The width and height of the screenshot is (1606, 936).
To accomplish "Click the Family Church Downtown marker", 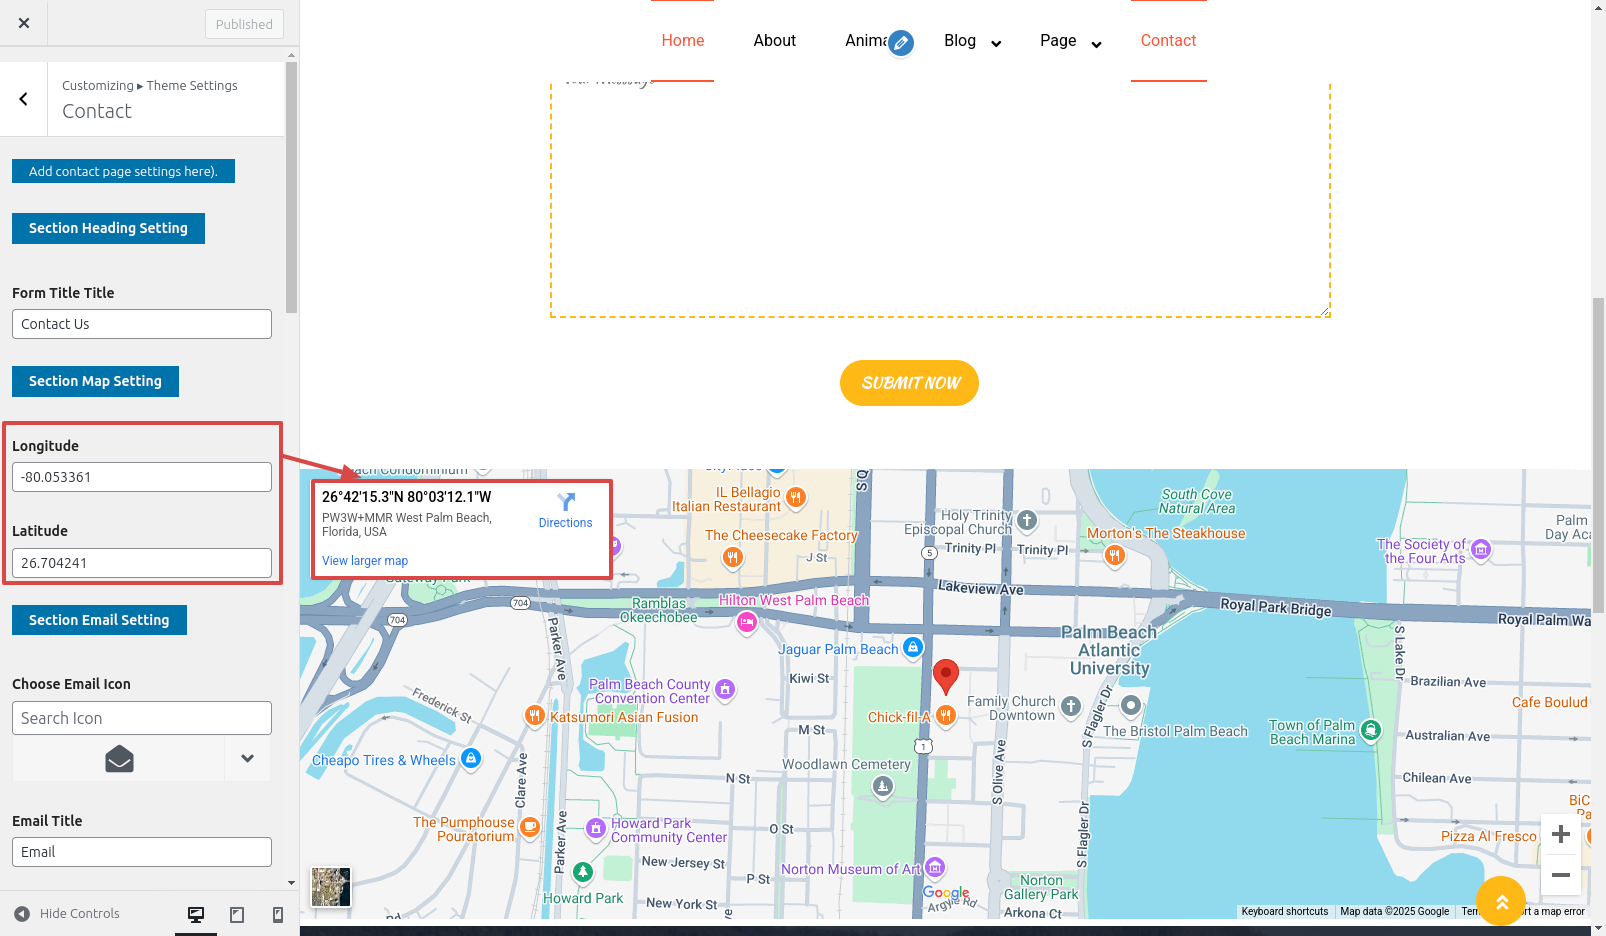I will (1071, 707).
